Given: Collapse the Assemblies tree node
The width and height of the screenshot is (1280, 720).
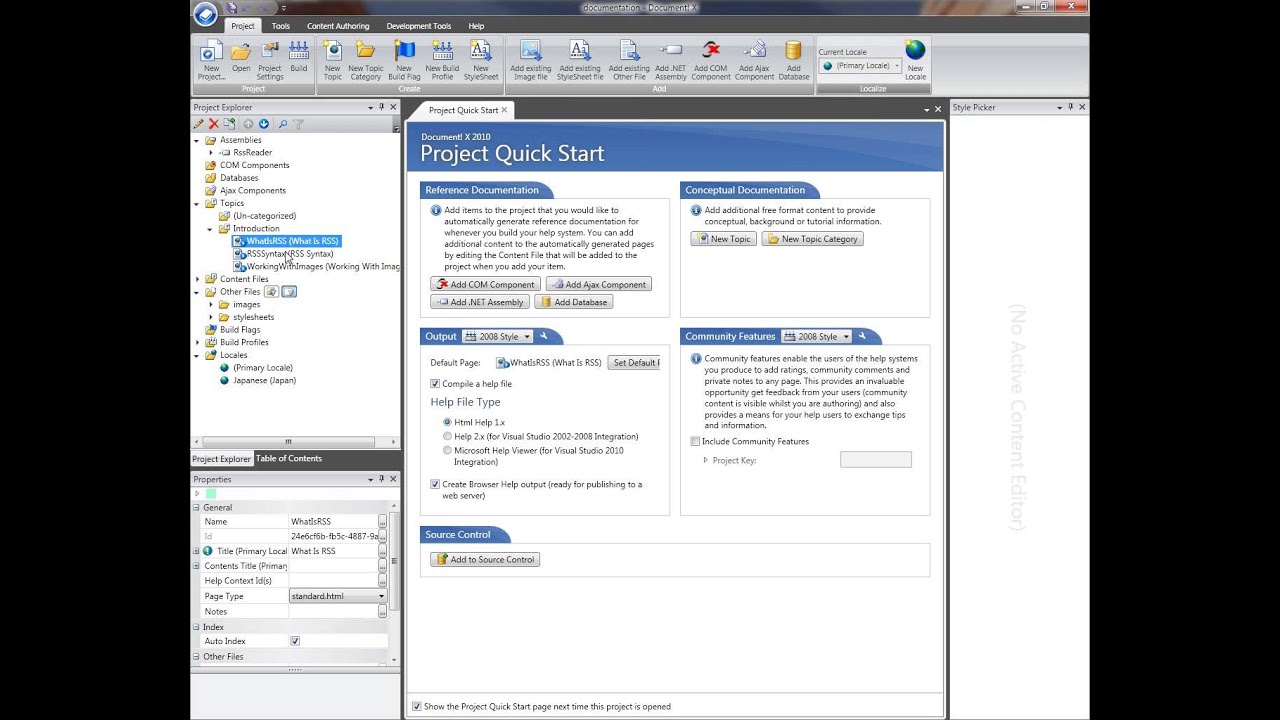Looking at the screenshot, I should click(197, 140).
